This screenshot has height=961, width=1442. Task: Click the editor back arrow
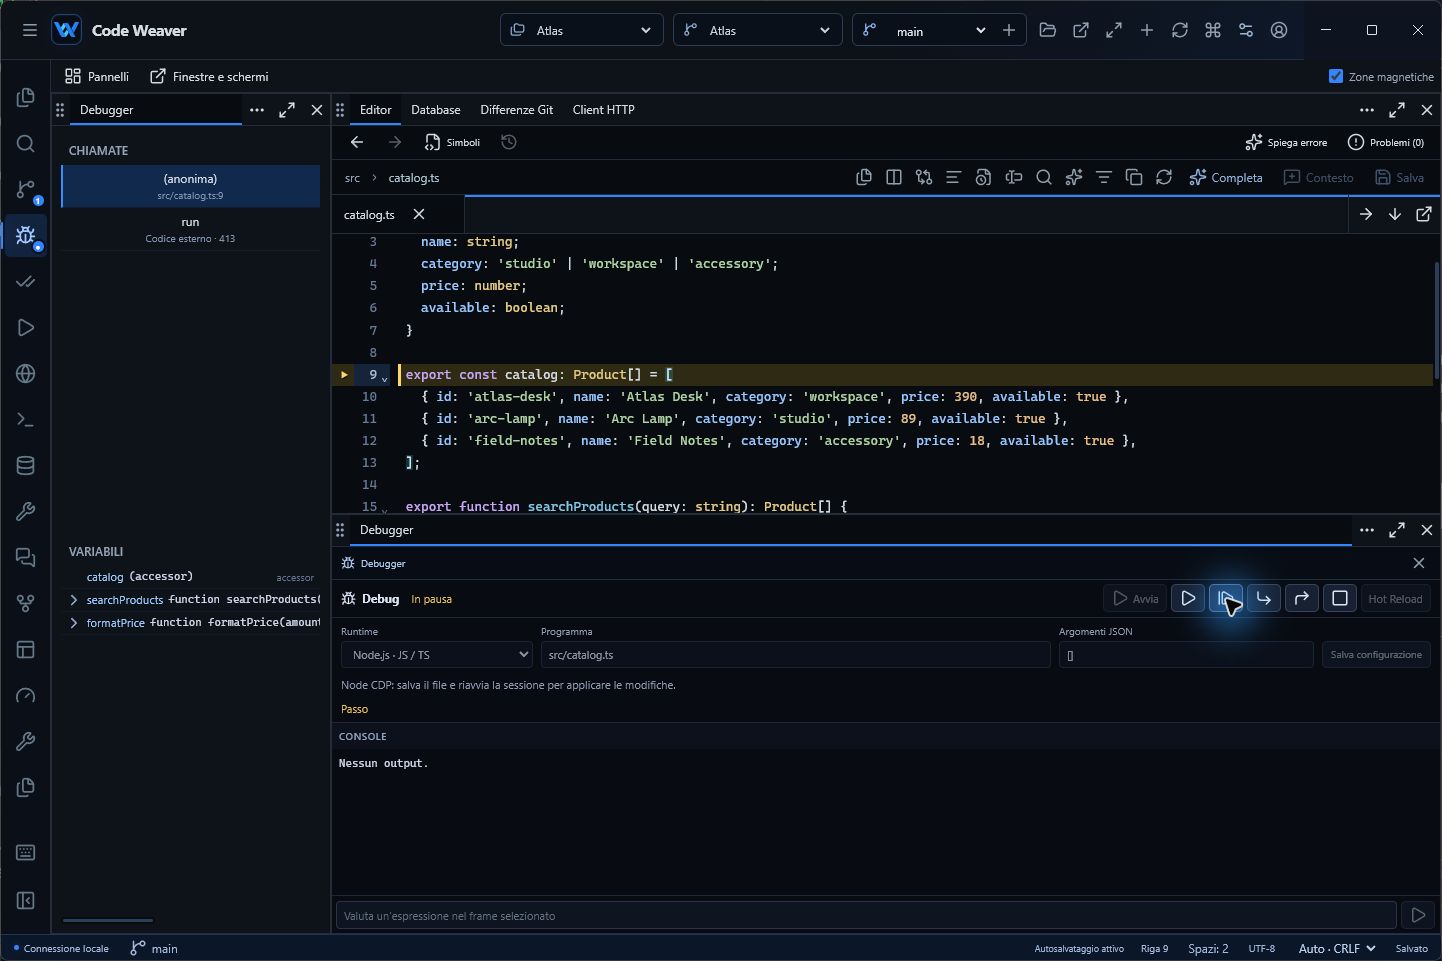coord(357,143)
